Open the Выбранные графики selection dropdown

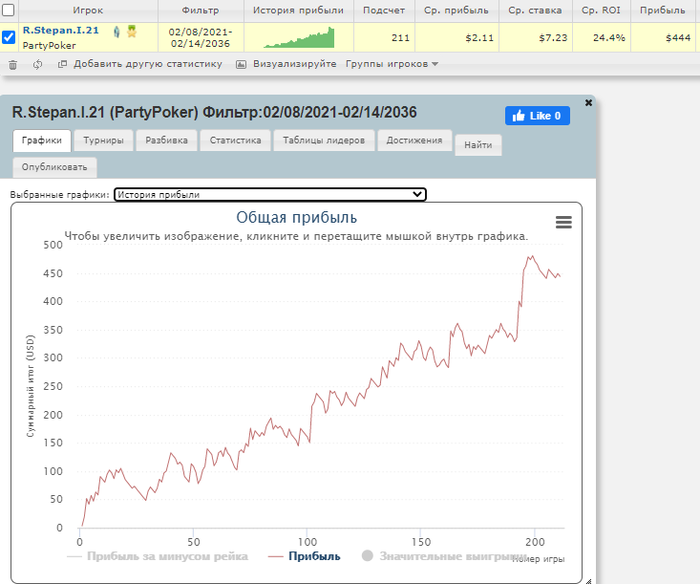click(x=270, y=194)
